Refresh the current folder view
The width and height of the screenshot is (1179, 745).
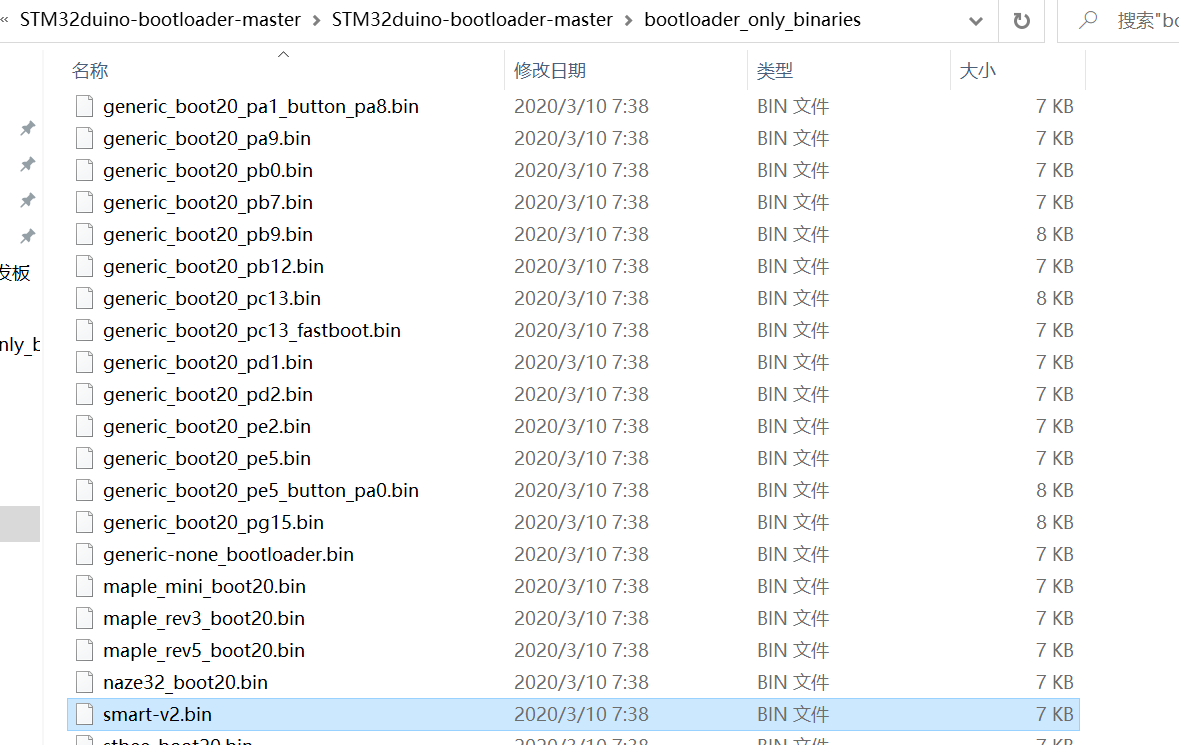tap(1021, 20)
